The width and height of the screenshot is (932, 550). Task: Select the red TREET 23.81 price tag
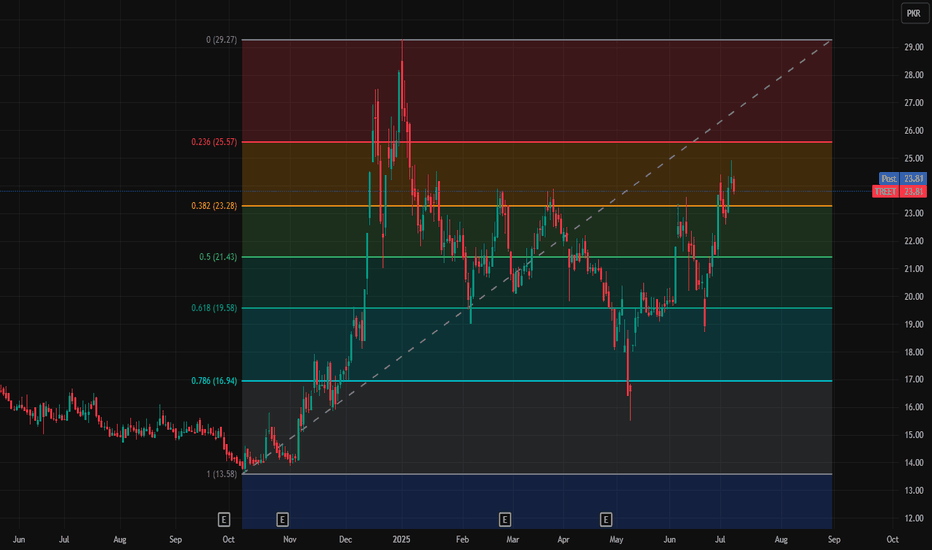[899, 191]
